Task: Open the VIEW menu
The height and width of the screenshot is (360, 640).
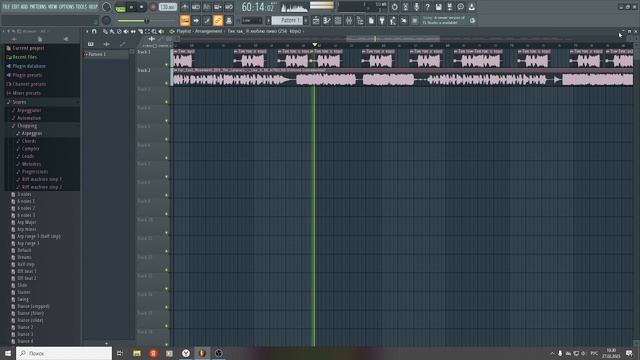Action: coord(53,7)
